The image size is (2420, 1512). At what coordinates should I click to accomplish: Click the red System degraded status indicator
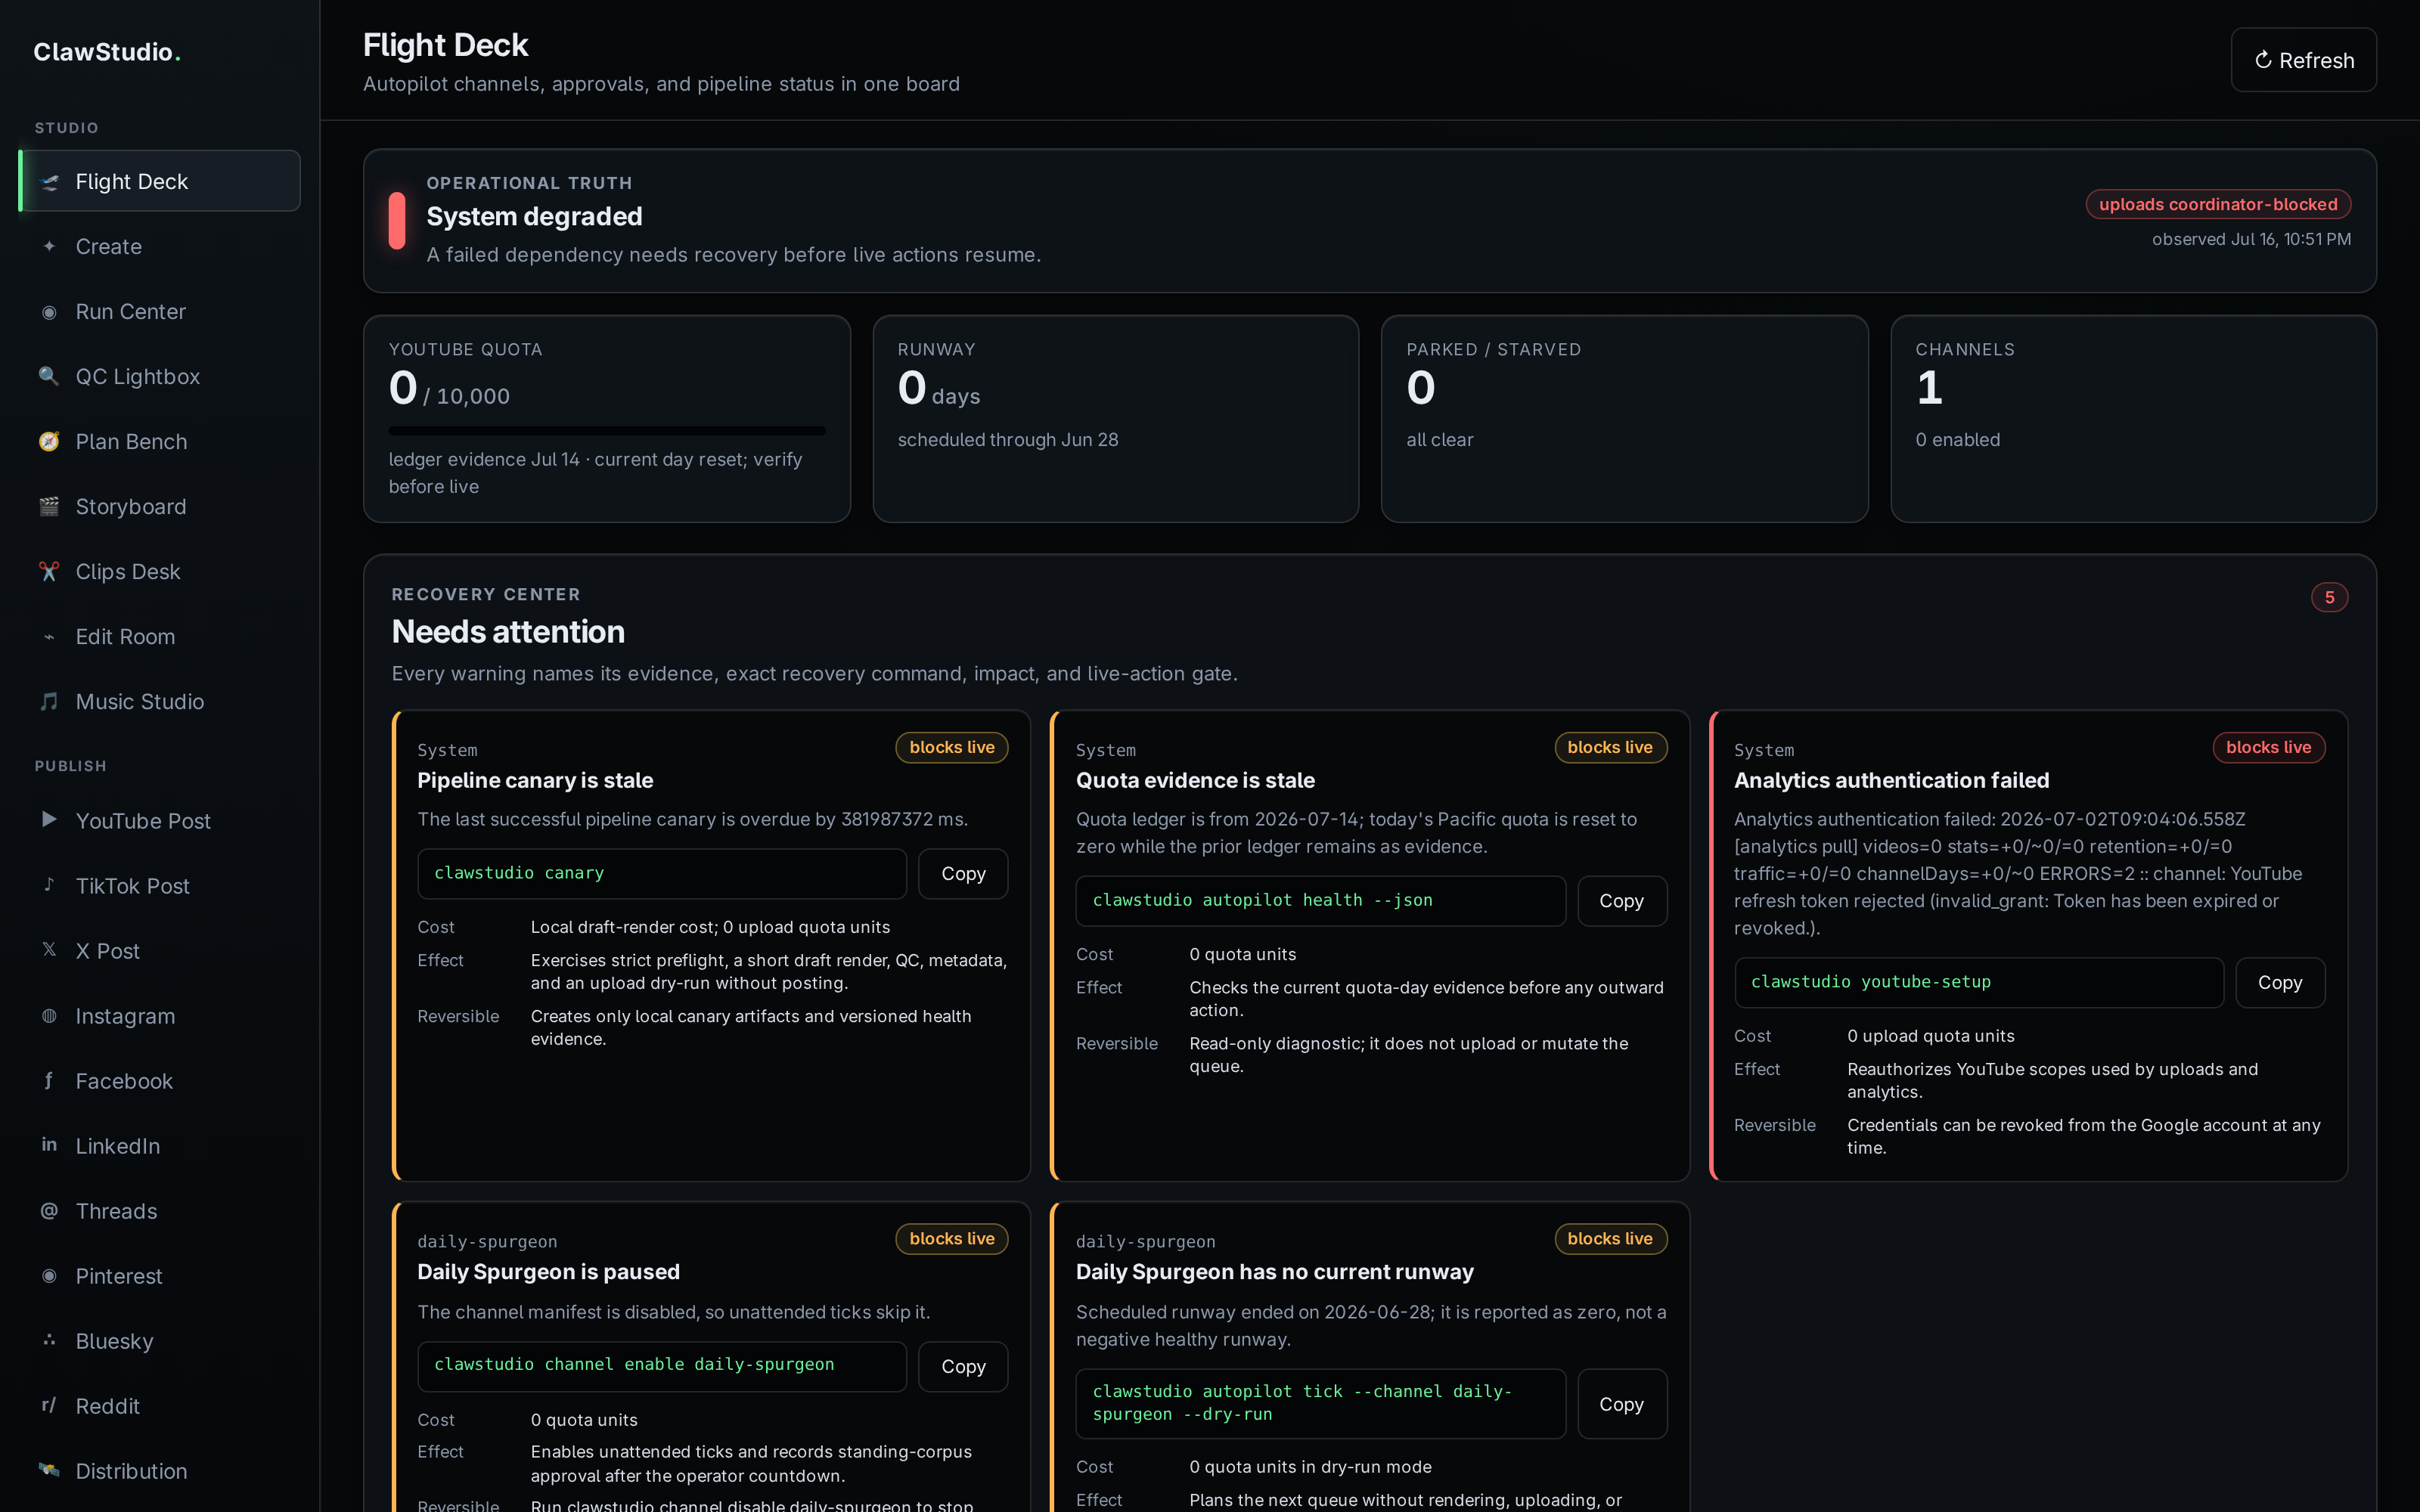click(397, 220)
